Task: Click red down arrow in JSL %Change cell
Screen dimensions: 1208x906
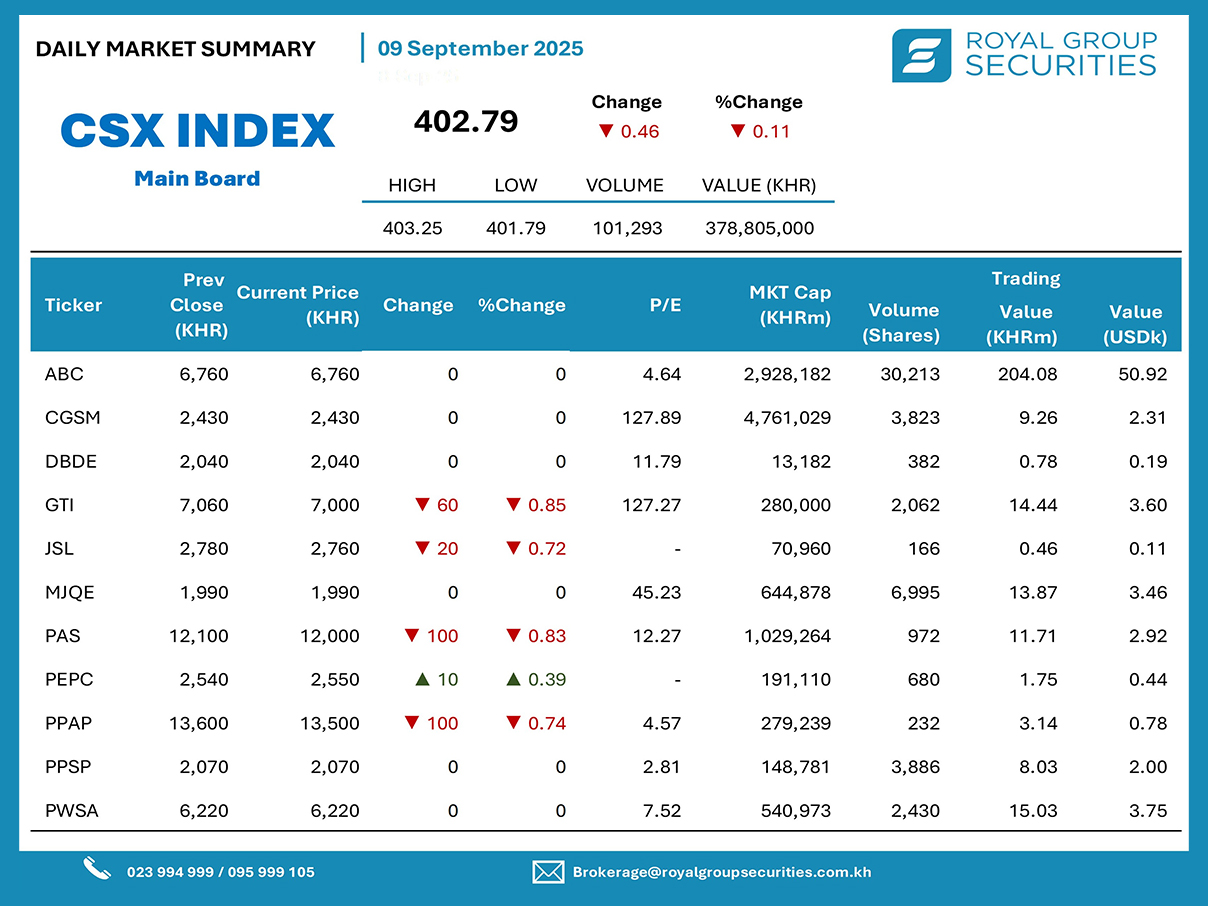Action: (513, 549)
